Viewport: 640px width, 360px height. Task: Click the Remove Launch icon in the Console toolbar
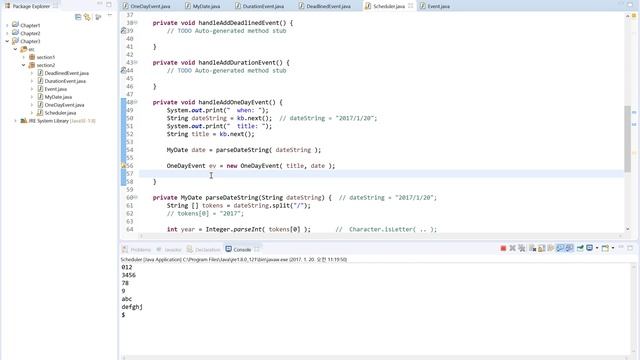click(x=513, y=248)
